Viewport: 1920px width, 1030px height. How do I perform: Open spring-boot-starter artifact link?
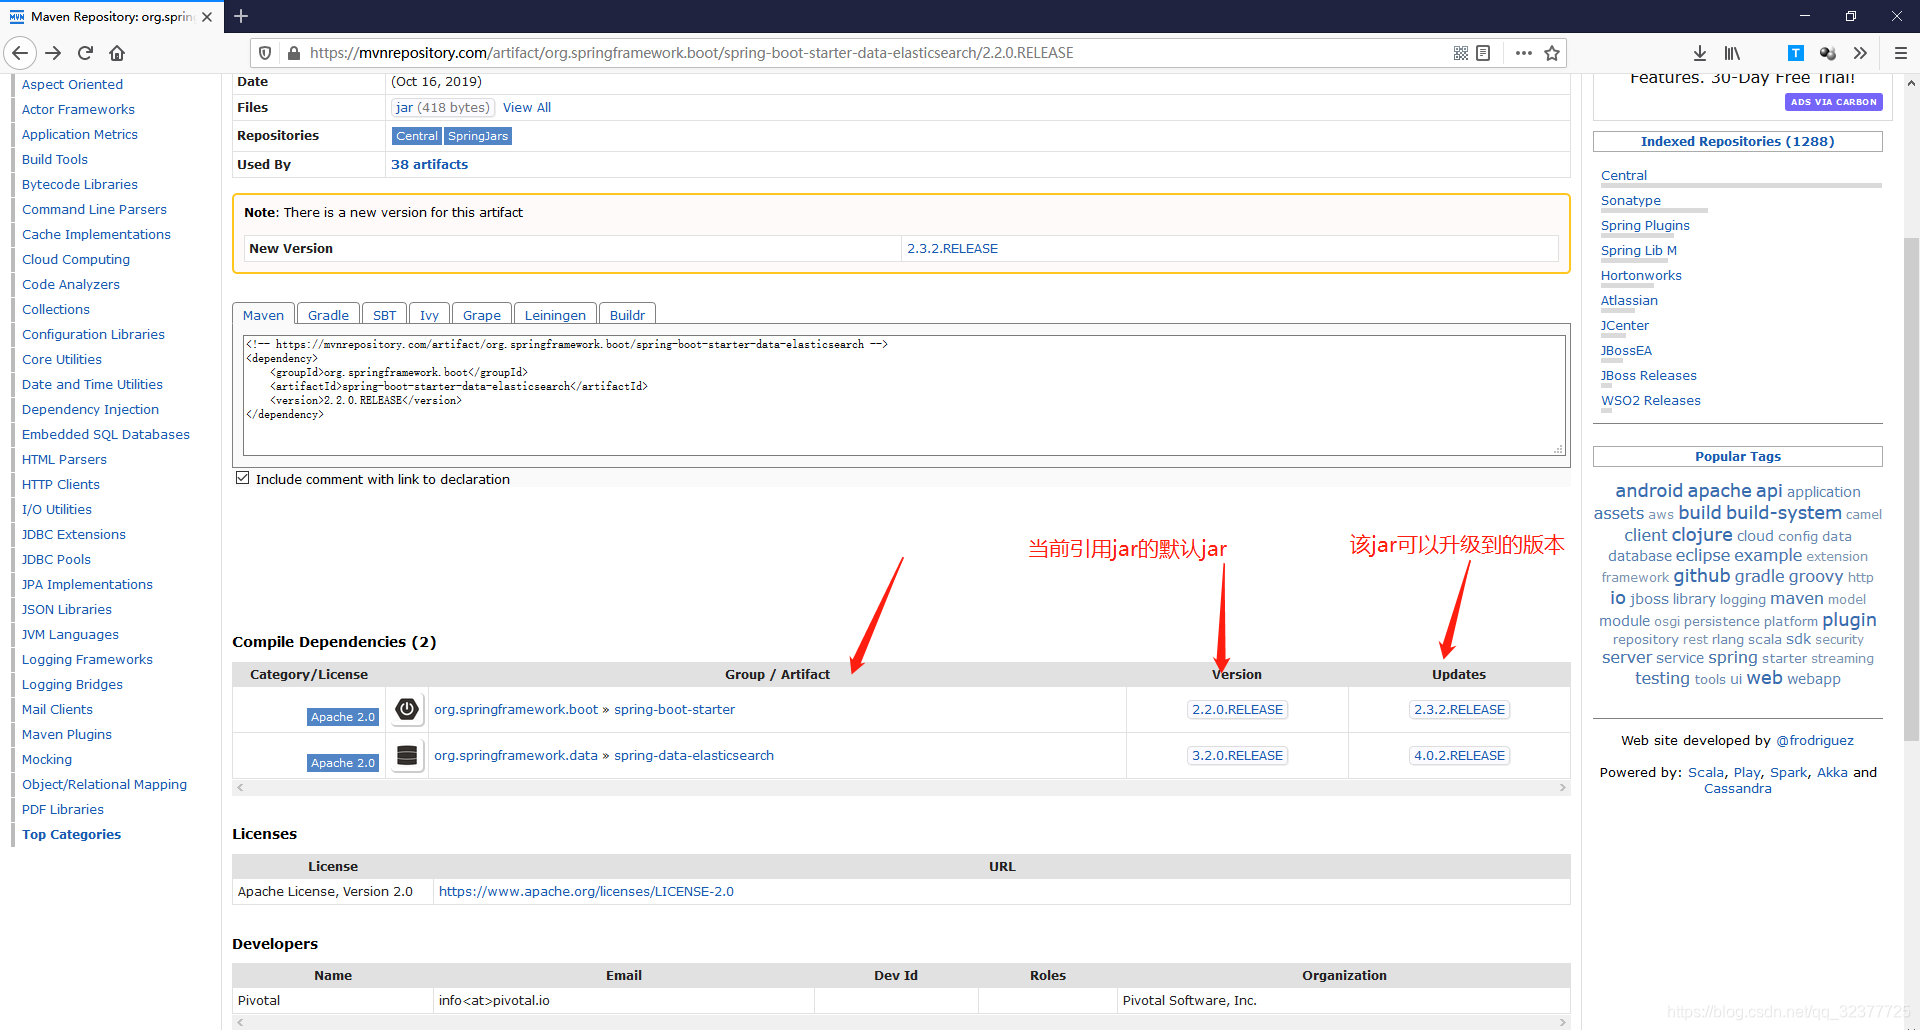tap(674, 710)
